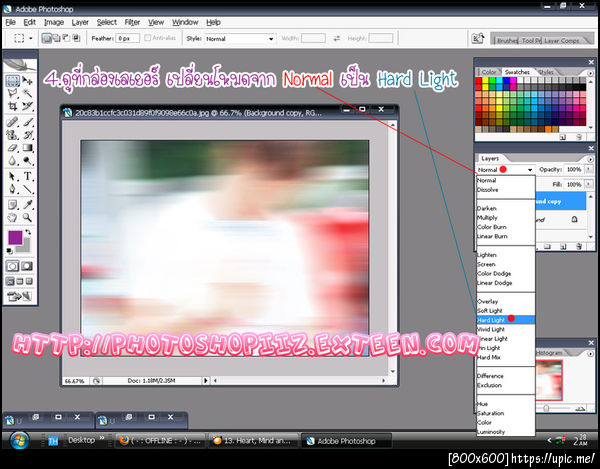
Task: Click the Windows Start button
Action: 19,440
